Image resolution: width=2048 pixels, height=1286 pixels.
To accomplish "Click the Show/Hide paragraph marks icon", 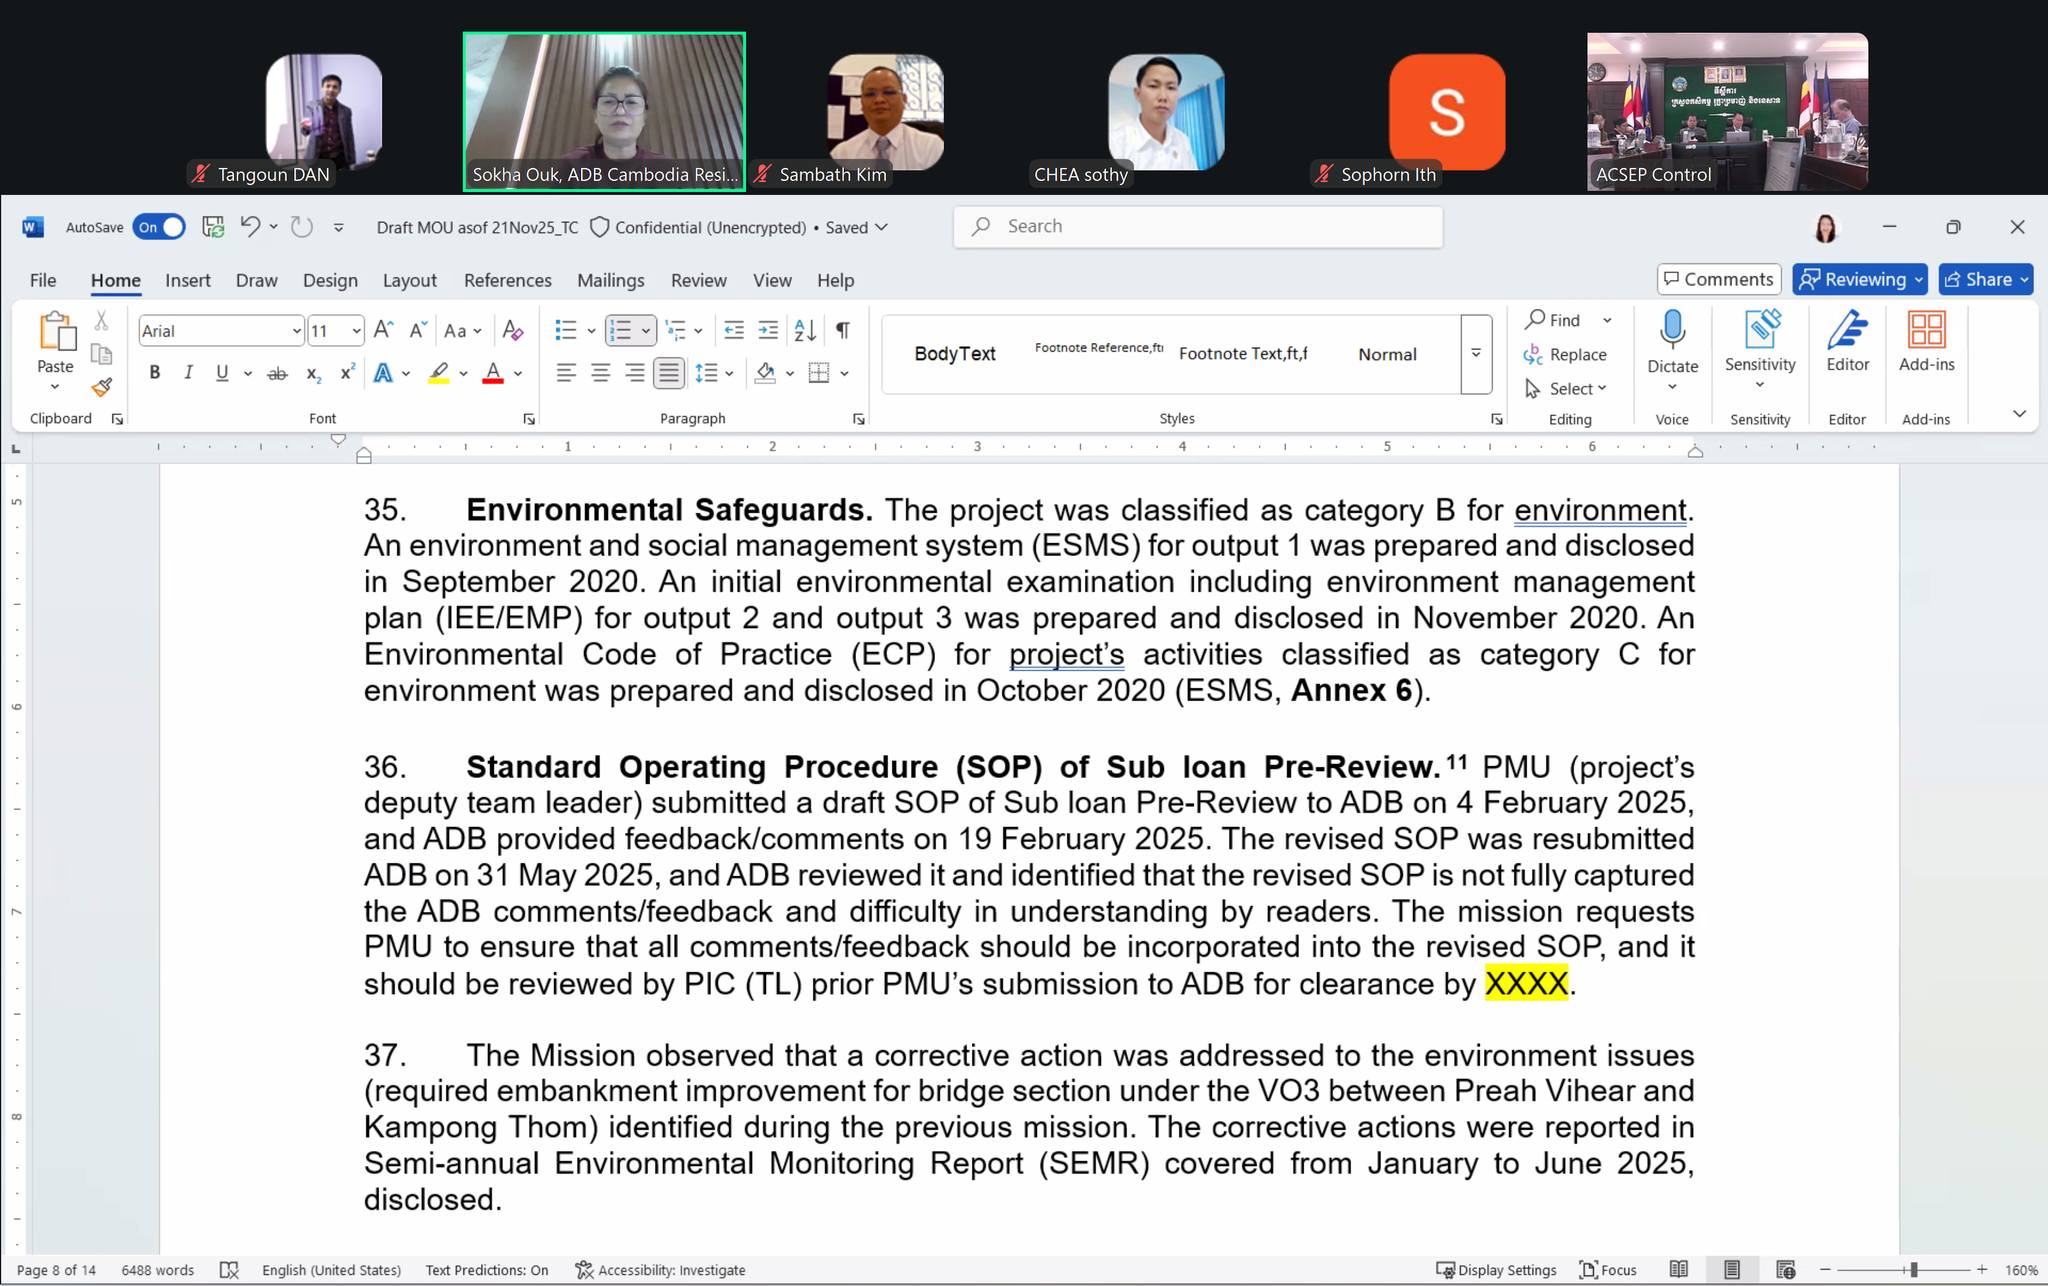I will point(843,330).
